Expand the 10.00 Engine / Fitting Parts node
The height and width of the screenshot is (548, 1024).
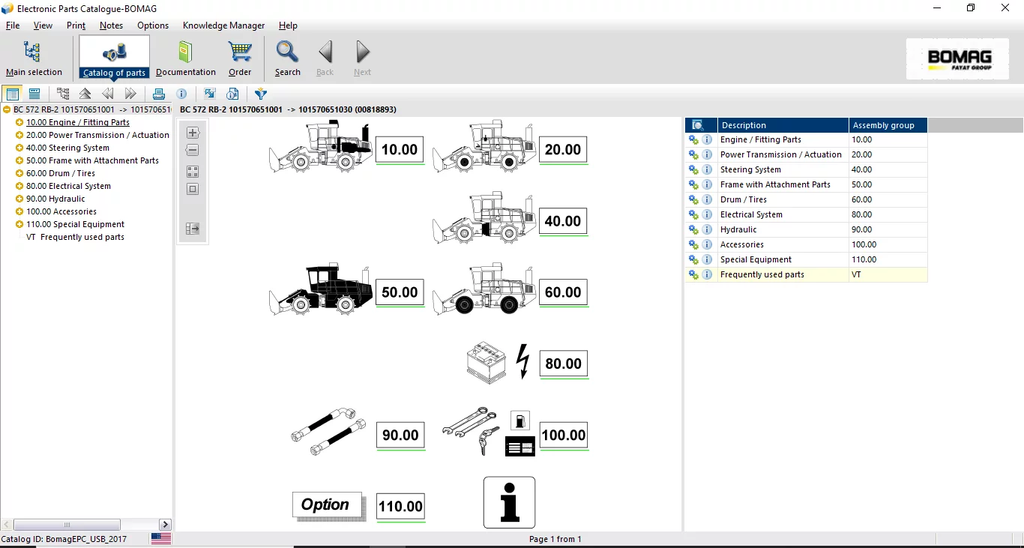(x=19, y=122)
